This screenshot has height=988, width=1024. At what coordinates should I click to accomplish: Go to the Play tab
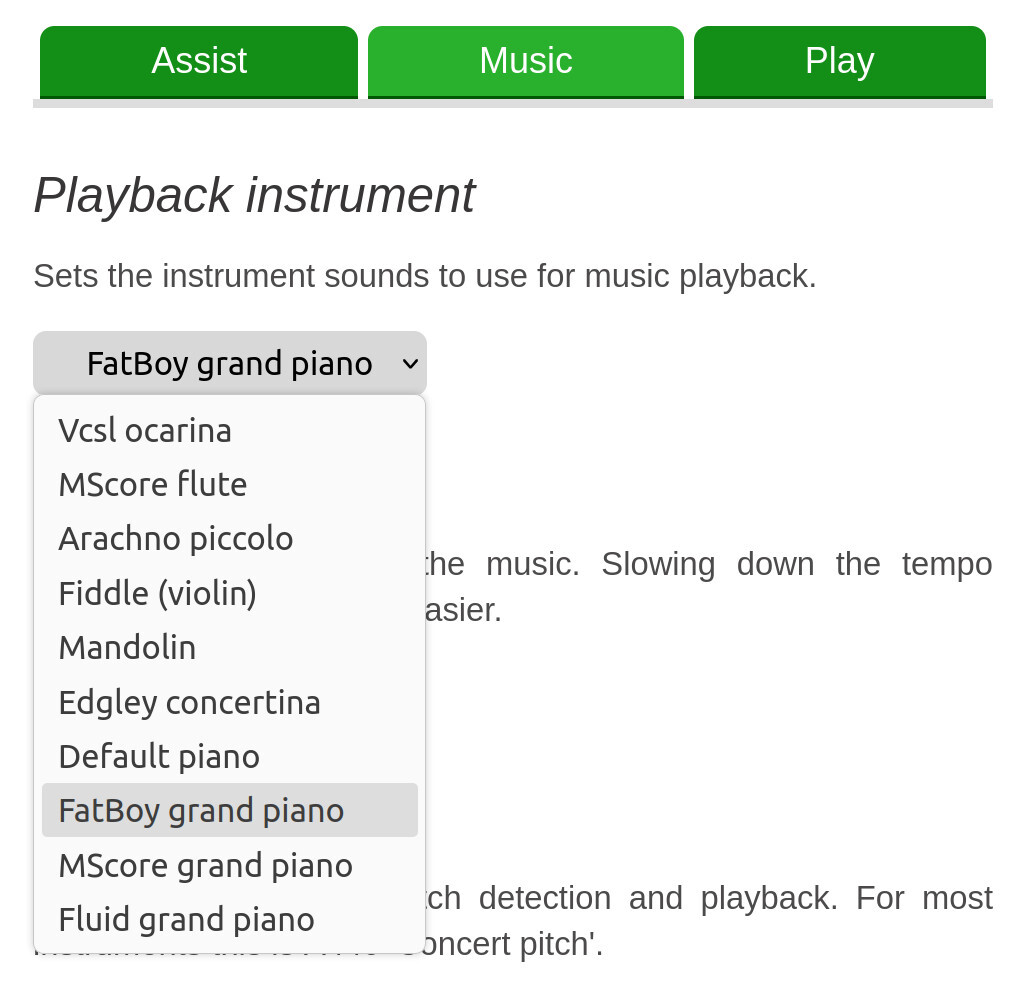tap(840, 61)
